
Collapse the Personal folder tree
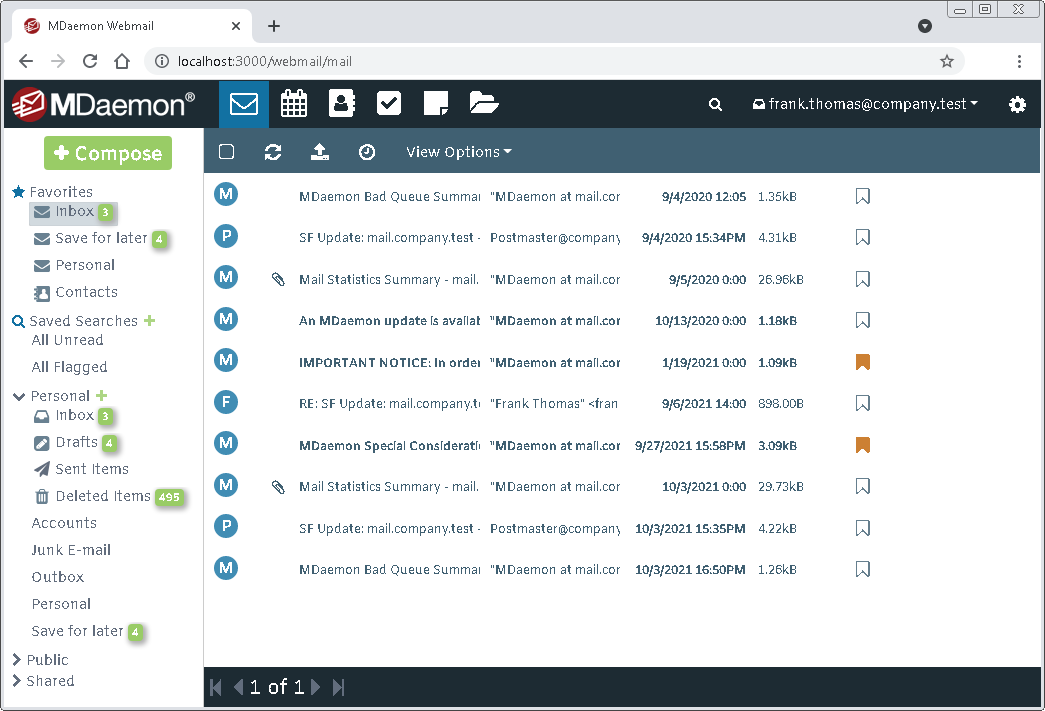(x=18, y=396)
